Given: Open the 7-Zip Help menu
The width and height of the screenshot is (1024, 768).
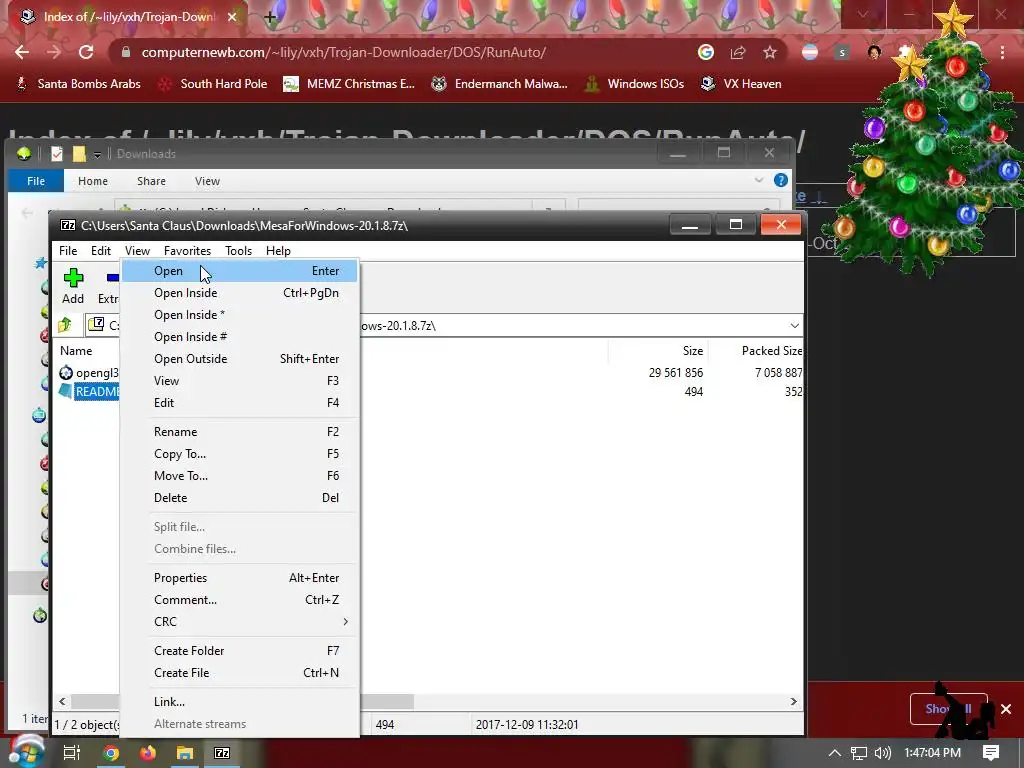Looking at the screenshot, I should (278, 251).
